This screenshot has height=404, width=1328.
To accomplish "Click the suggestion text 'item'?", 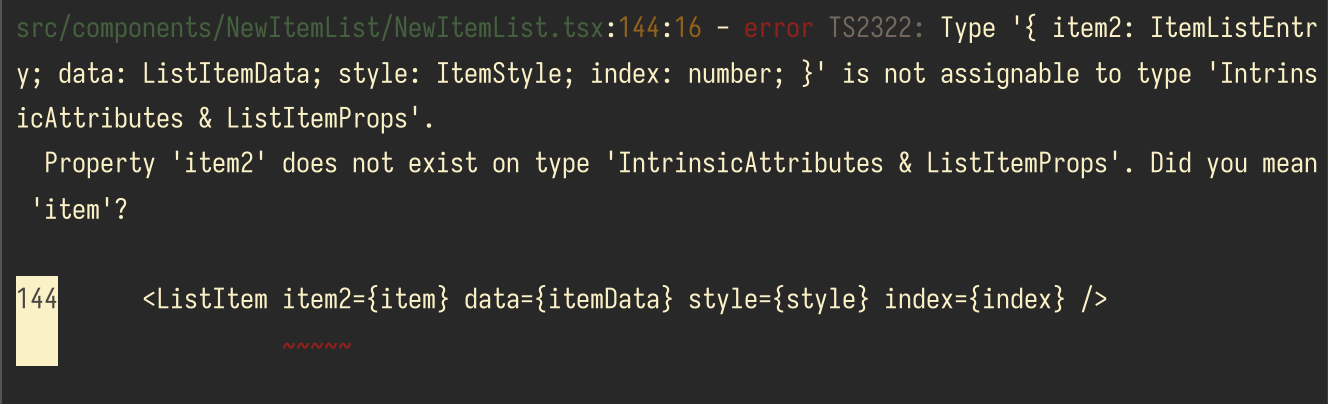I will point(80,210).
